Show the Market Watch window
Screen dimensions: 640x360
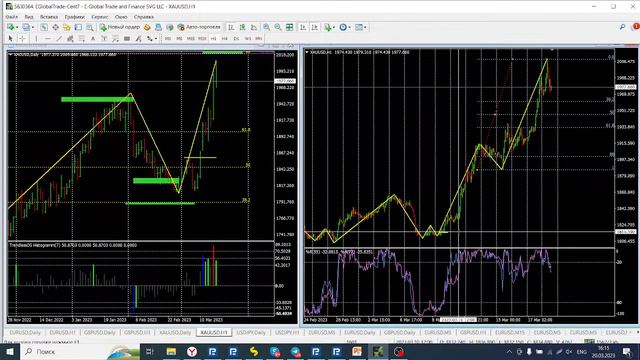44,27
